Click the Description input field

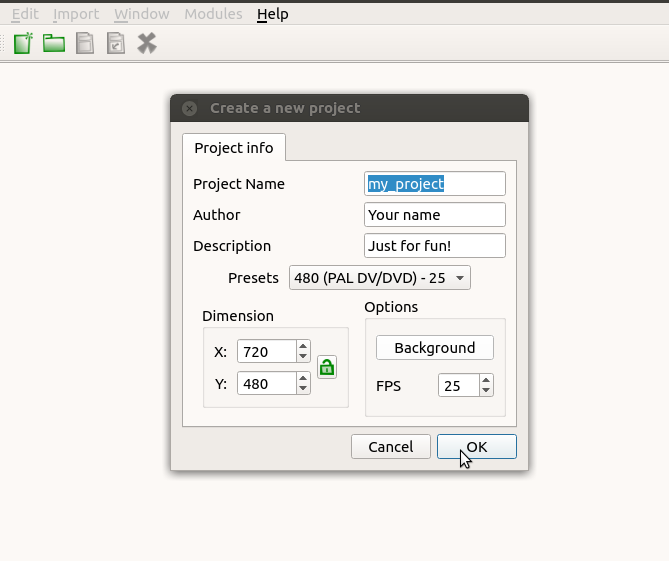coord(435,246)
